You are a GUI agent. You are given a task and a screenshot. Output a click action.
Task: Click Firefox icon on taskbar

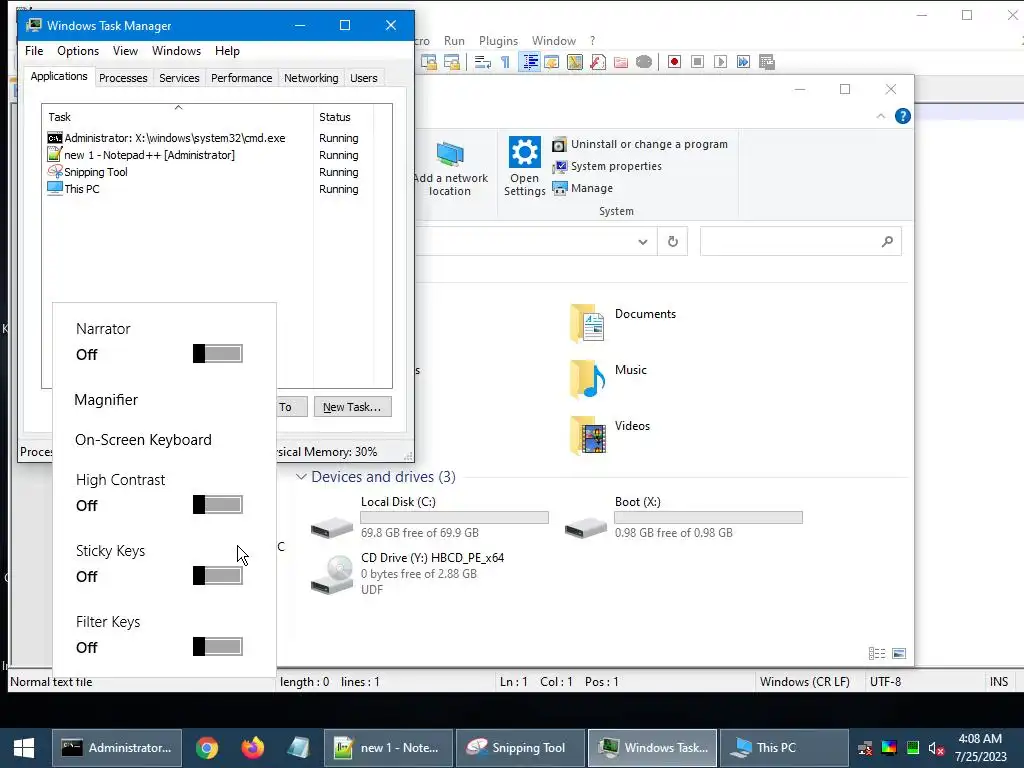coord(253,748)
